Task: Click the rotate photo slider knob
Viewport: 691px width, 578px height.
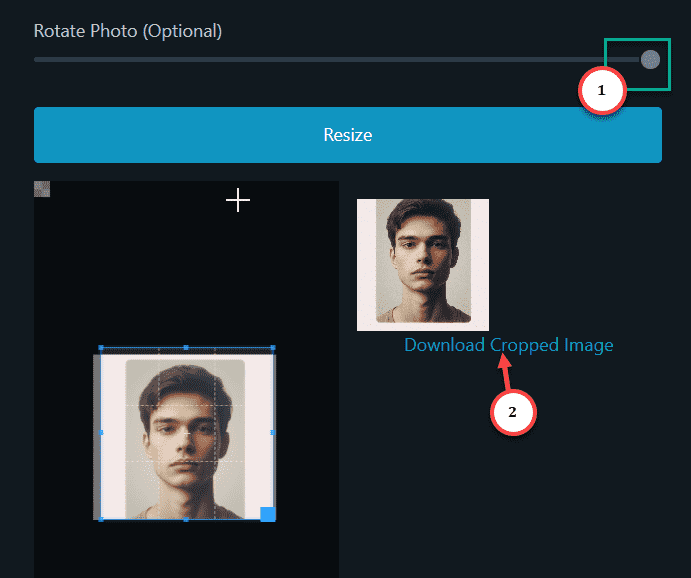Action: [x=650, y=59]
